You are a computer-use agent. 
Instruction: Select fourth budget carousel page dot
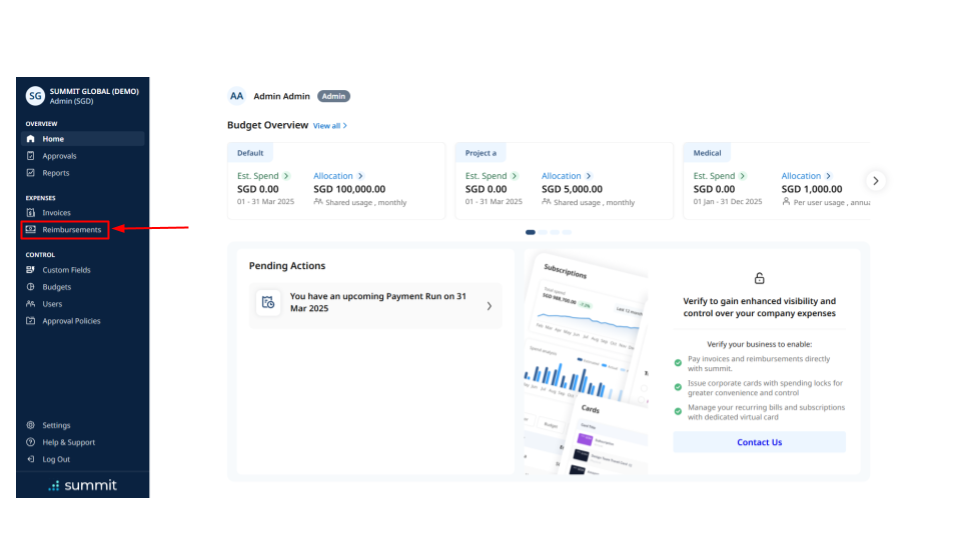click(x=567, y=232)
